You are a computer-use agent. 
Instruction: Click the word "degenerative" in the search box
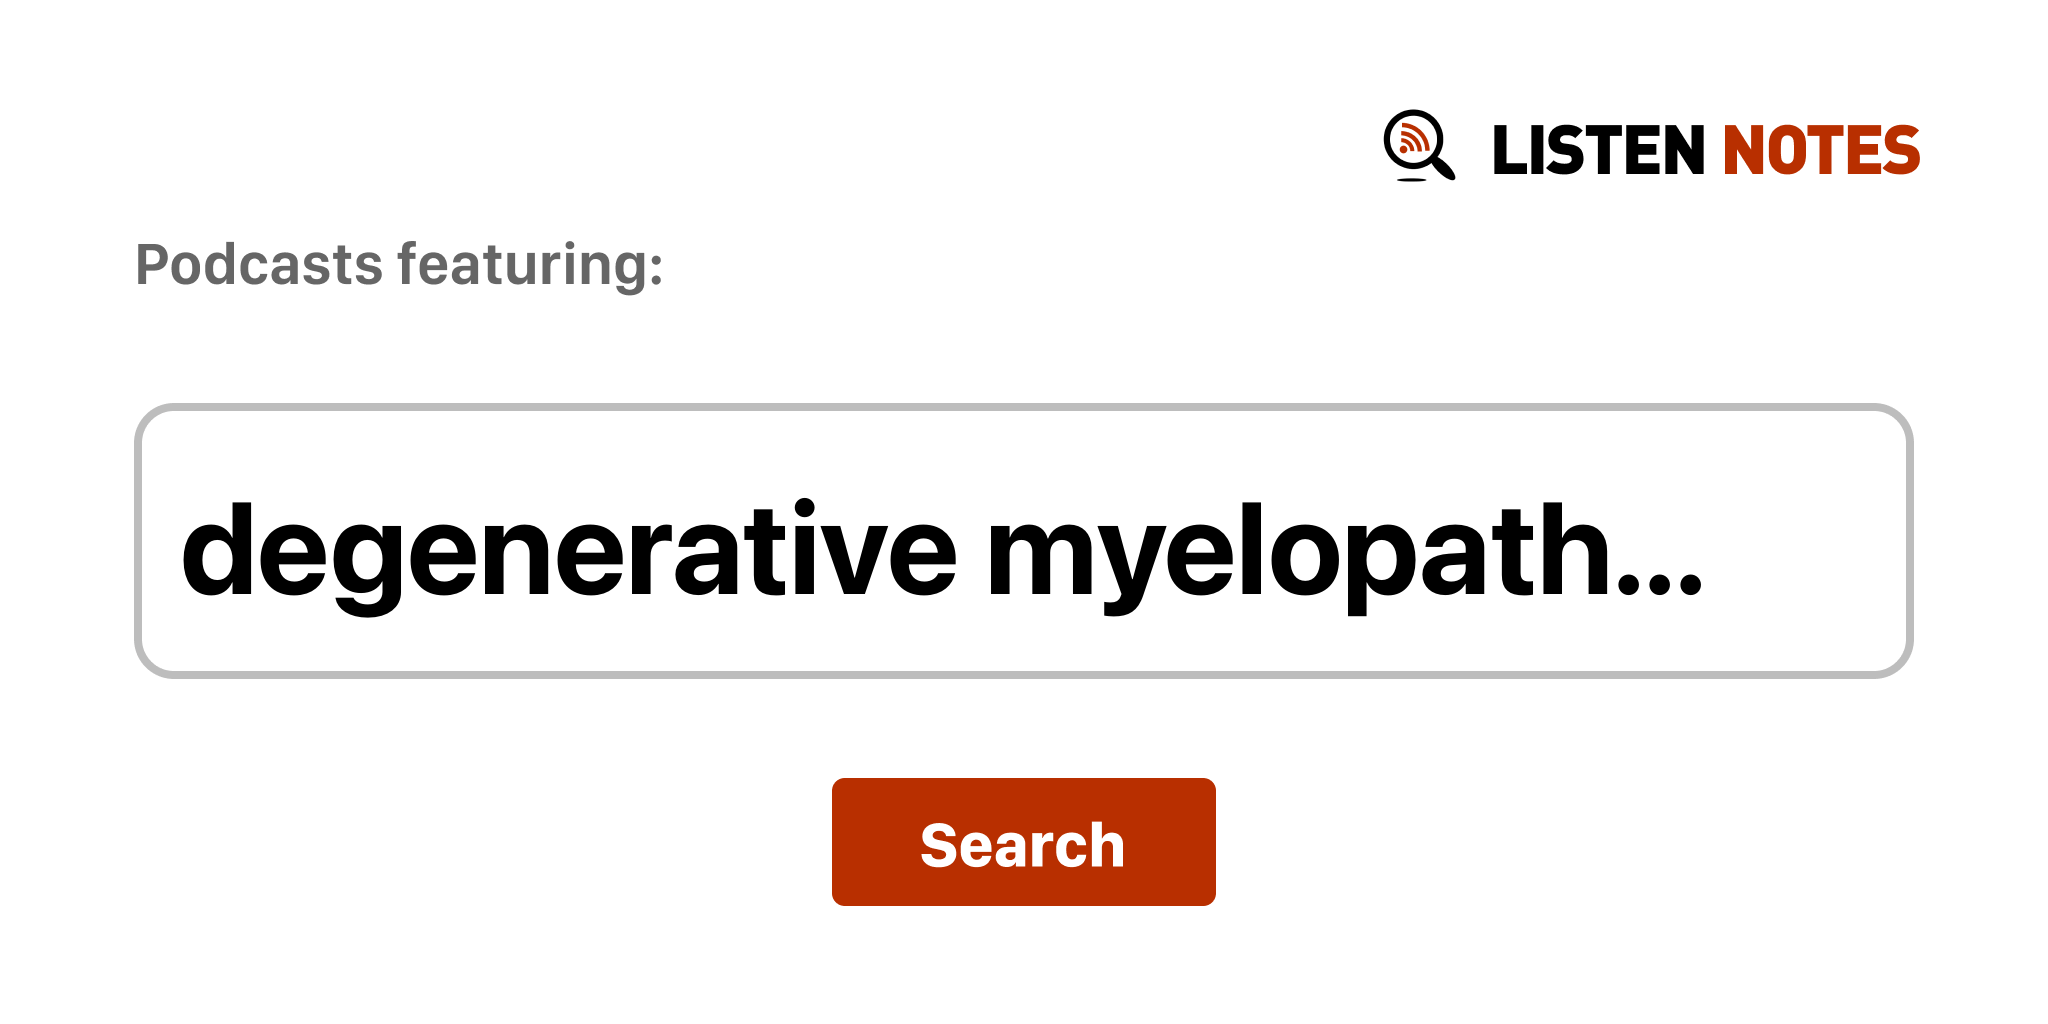tap(568, 553)
